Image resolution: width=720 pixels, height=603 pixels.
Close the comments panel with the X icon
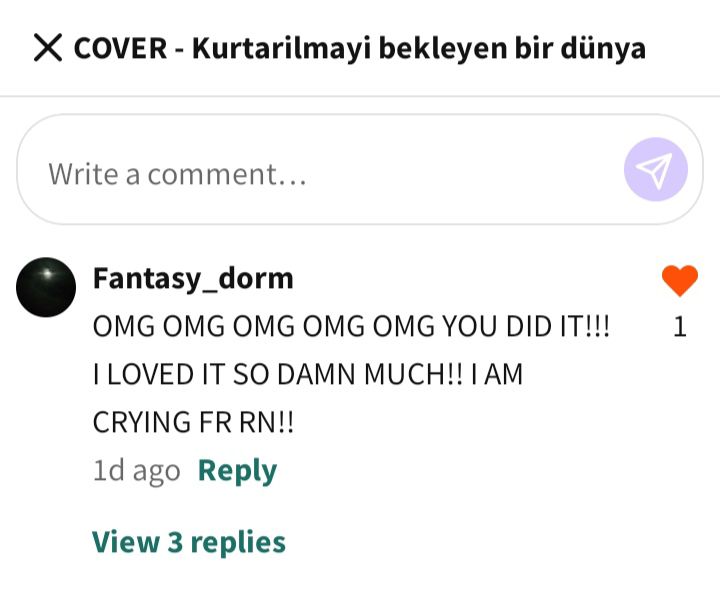click(x=48, y=47)
